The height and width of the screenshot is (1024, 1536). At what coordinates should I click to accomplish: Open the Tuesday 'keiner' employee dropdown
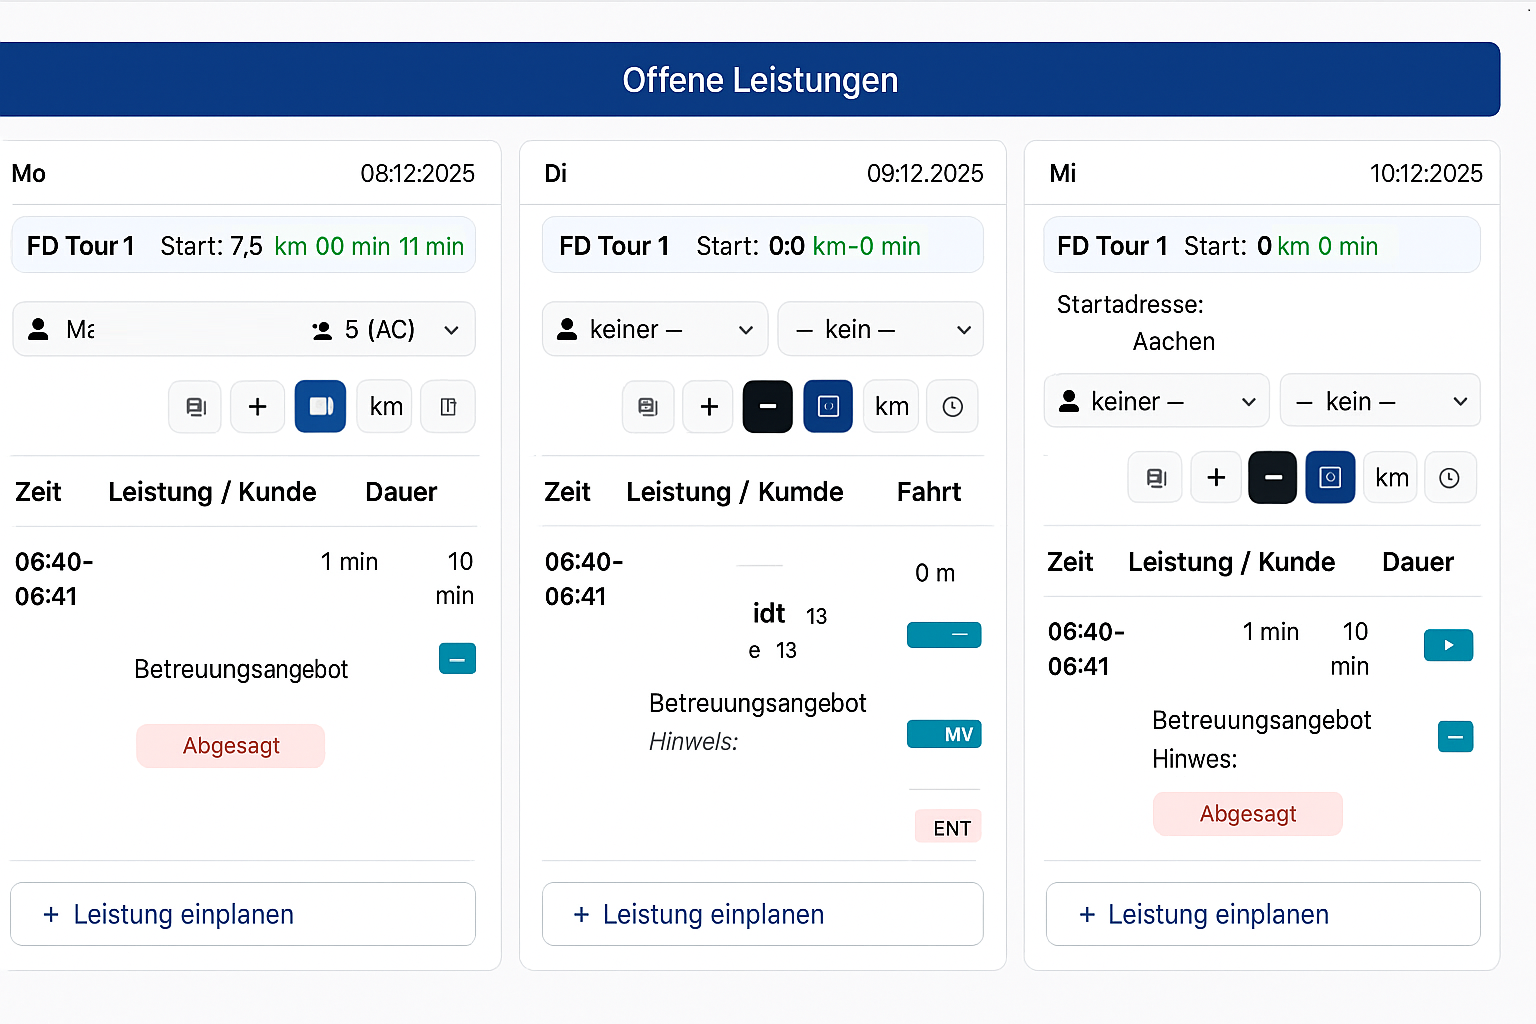[655, 329]
